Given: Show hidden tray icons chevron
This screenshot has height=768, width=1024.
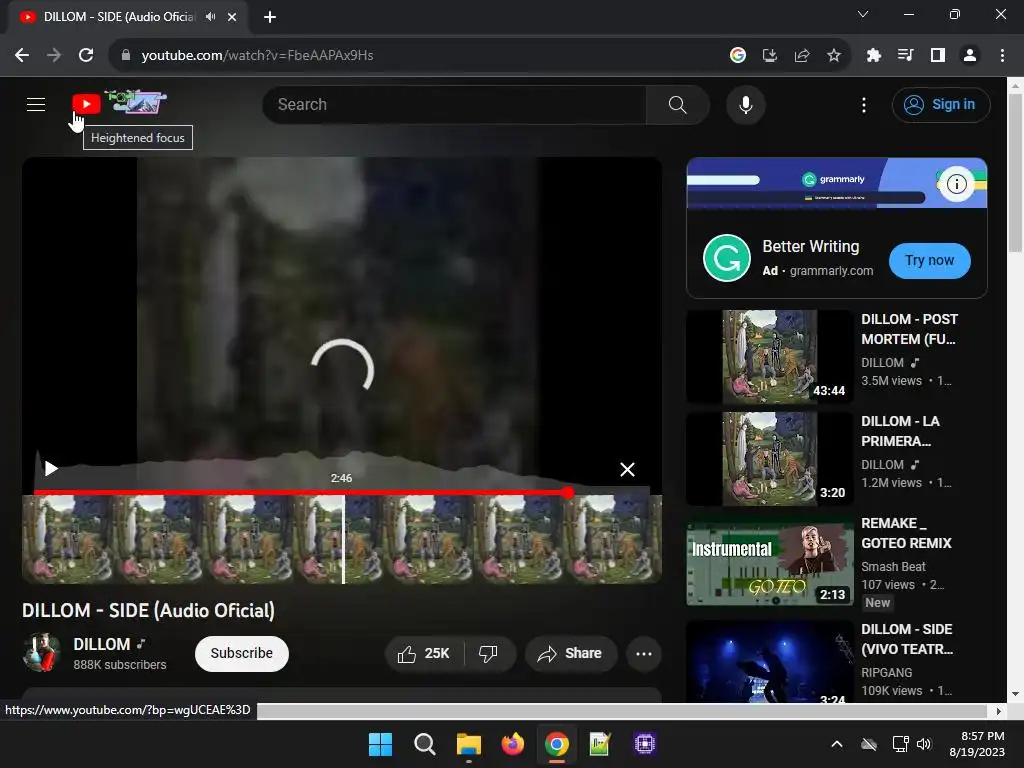Looking at the screenshot, I should (837, 744).
